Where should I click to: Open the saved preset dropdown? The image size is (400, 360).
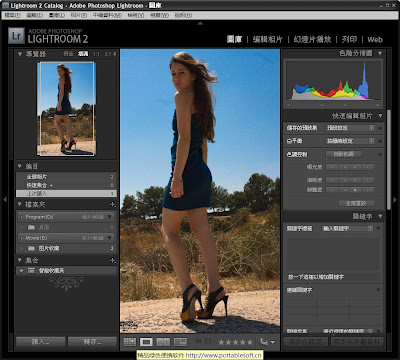click(350, 128)
